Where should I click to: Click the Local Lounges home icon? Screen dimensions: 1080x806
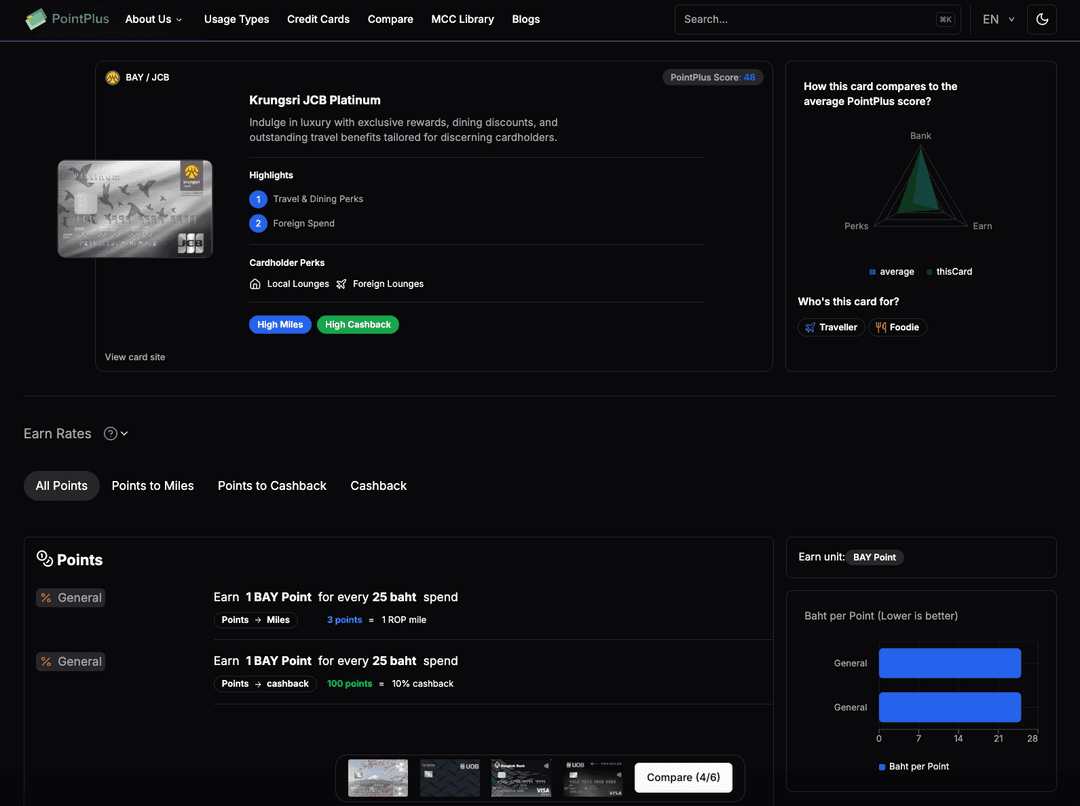click(x=255, y=284)
